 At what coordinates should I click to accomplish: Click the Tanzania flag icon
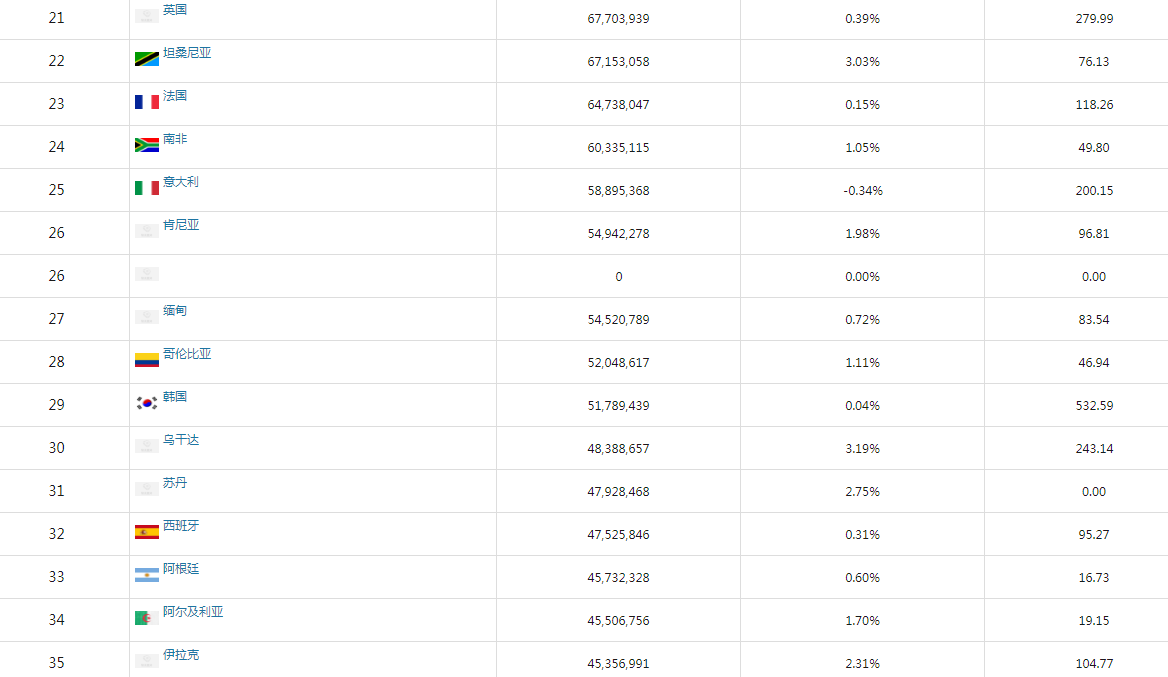click(147, 59)
